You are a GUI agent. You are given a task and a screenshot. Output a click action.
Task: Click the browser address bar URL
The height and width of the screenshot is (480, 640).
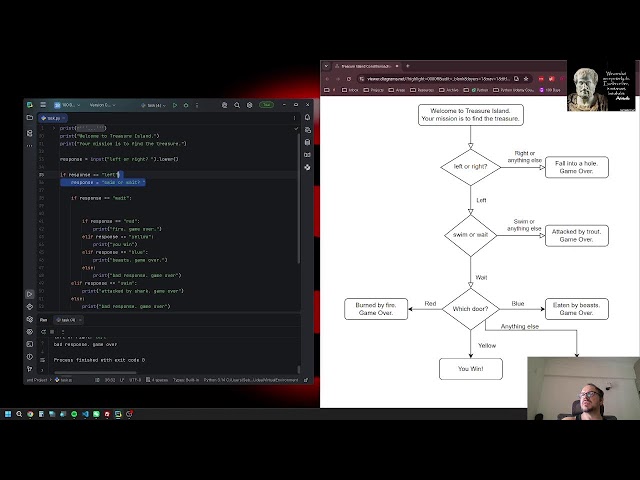[x=439, y=79]
